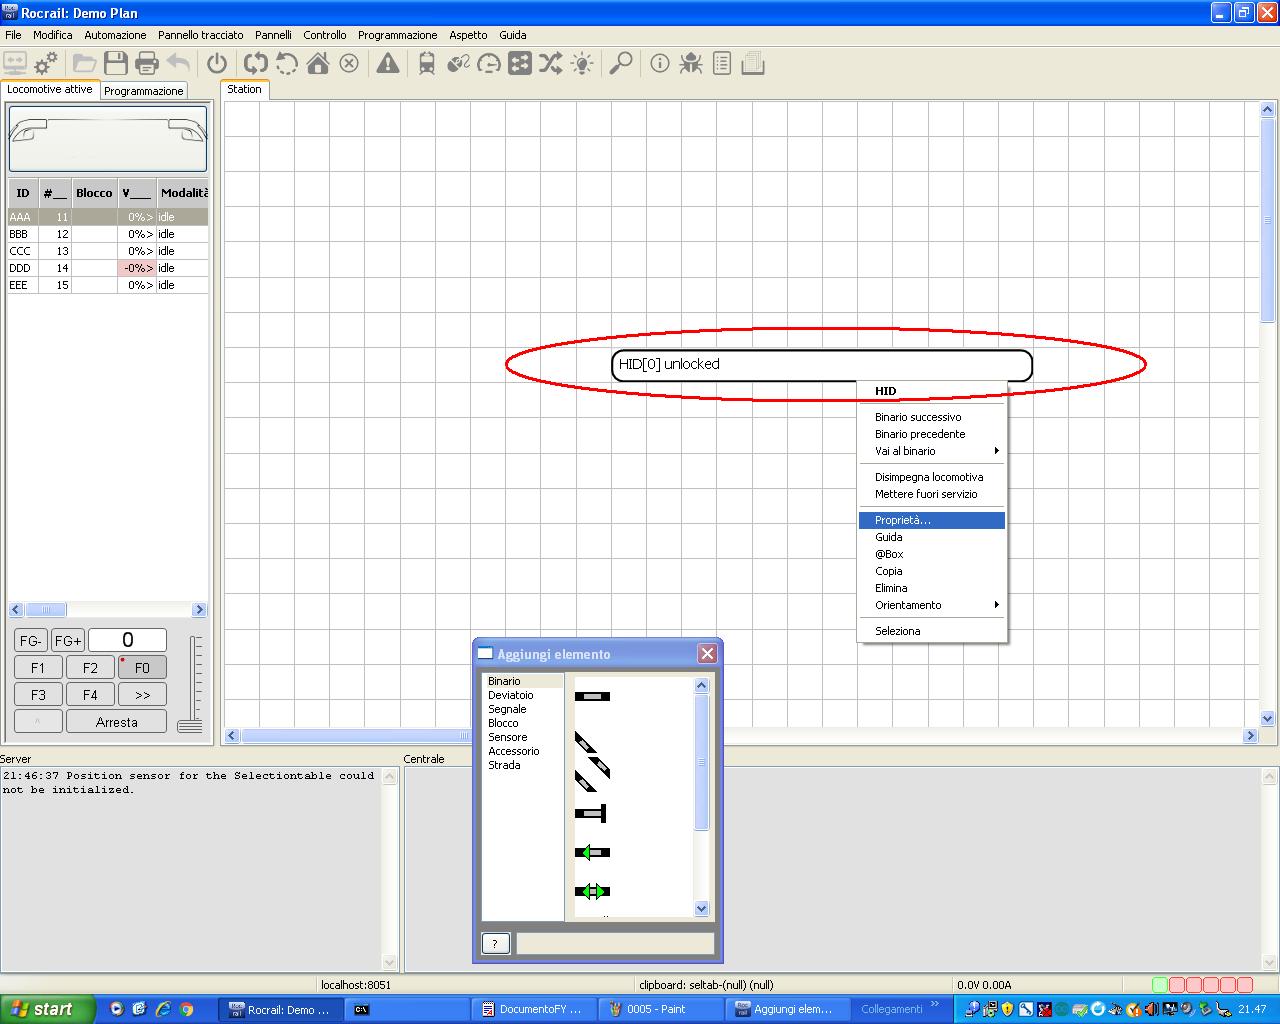This screenshot has height=1024, width=1280.
Task: Click the circled X toolbar icon
Action: (x=349, y=64)
